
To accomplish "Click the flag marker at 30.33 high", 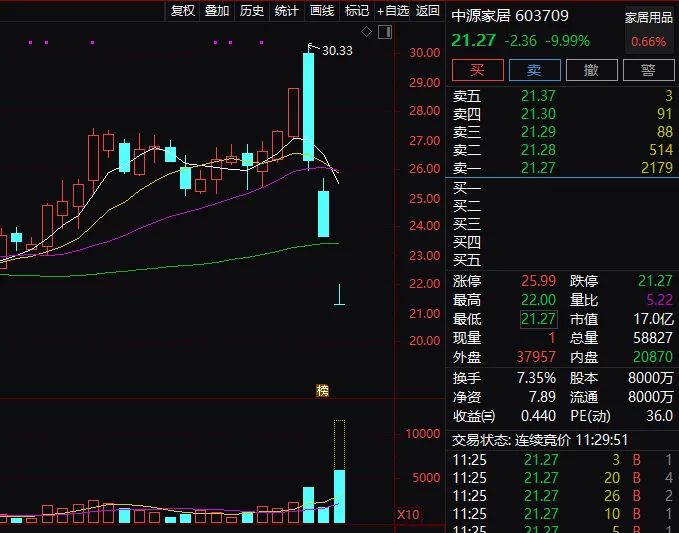I will click(311, 47).
